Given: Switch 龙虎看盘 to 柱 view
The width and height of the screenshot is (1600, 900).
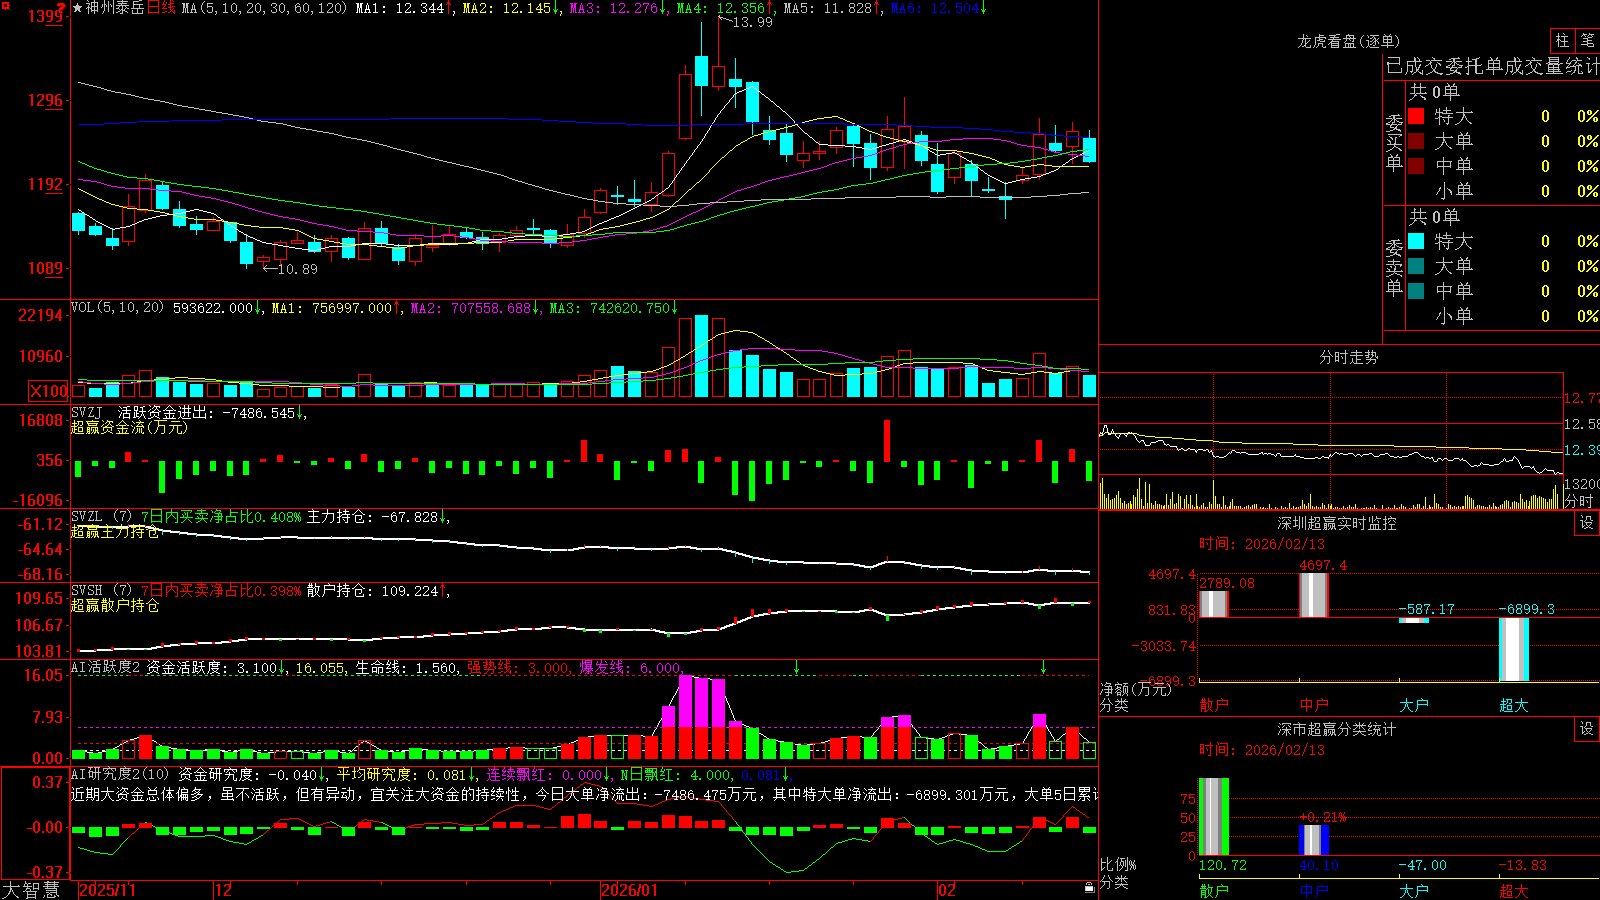Looking at the screenshot, I should tap(1562, 41).
